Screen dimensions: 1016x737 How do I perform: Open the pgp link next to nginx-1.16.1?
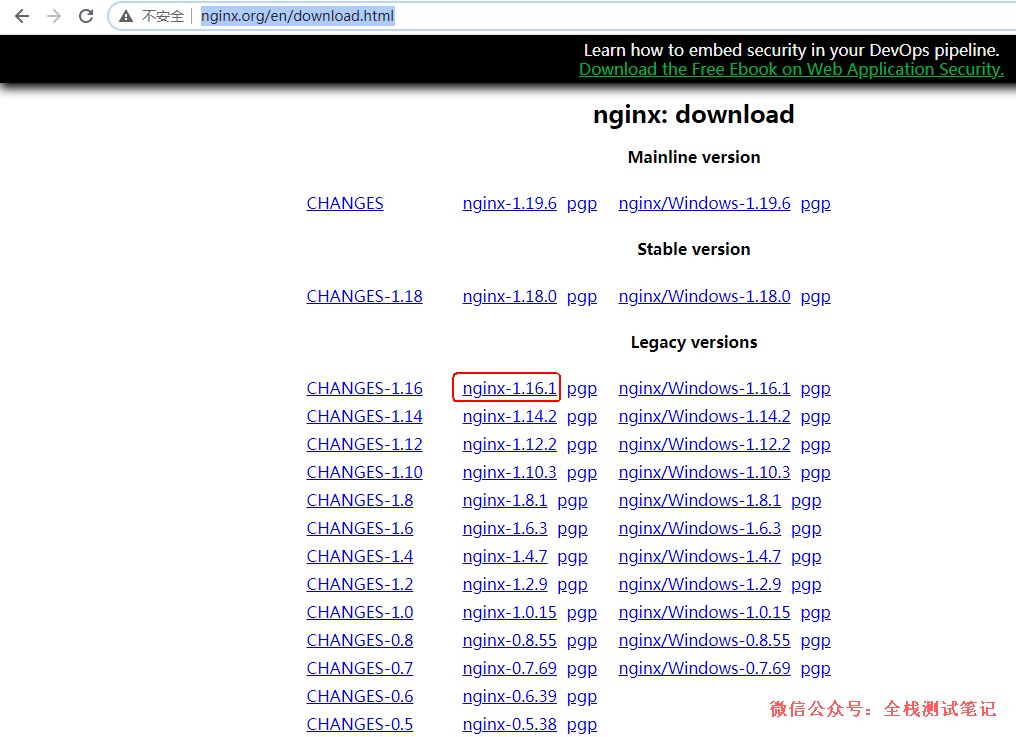pos(582,390)
